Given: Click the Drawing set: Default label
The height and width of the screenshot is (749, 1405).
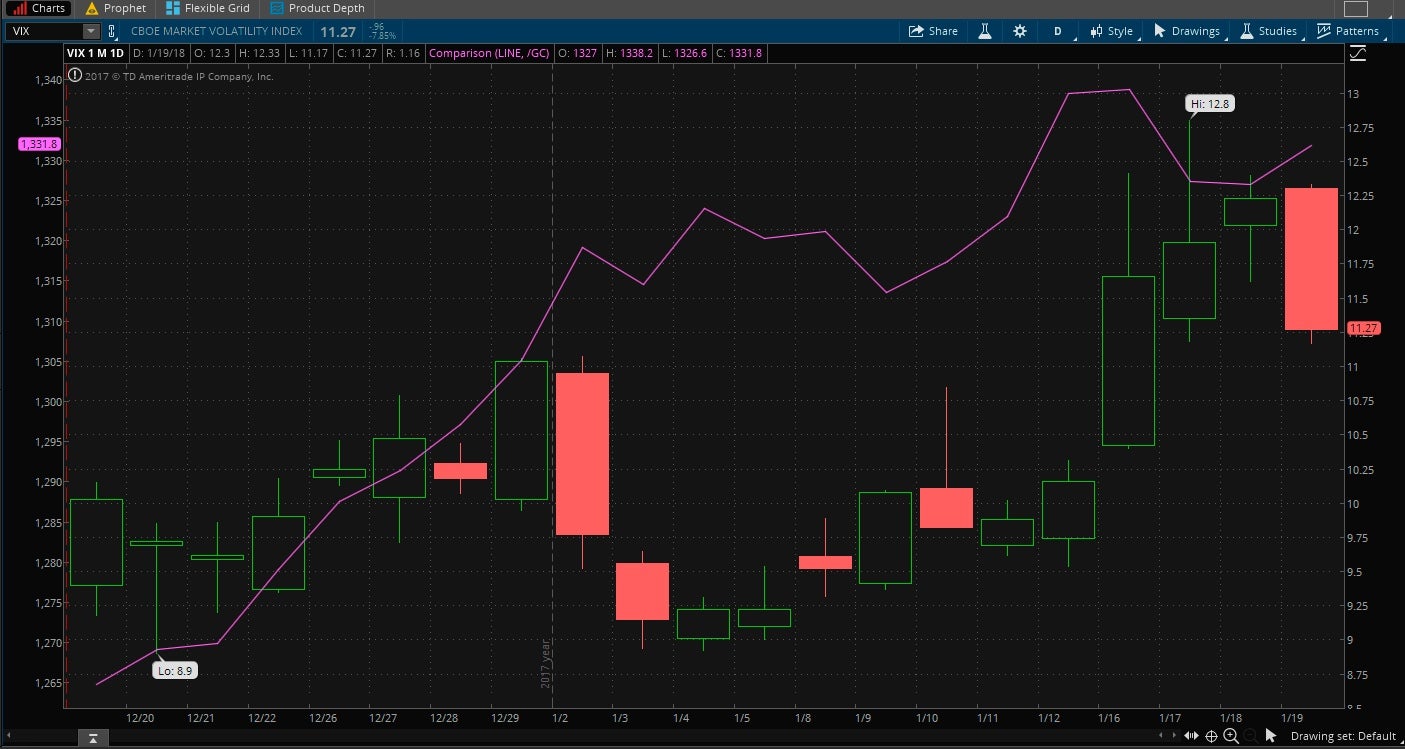Looking at the screenshot, I should pos(1343,736).
